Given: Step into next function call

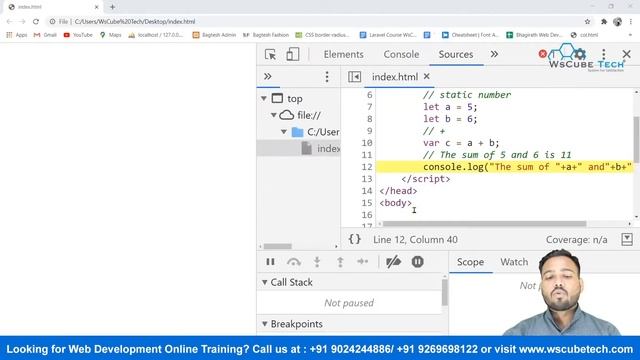Looking at the screenshot, I should [x=317, y=262].
